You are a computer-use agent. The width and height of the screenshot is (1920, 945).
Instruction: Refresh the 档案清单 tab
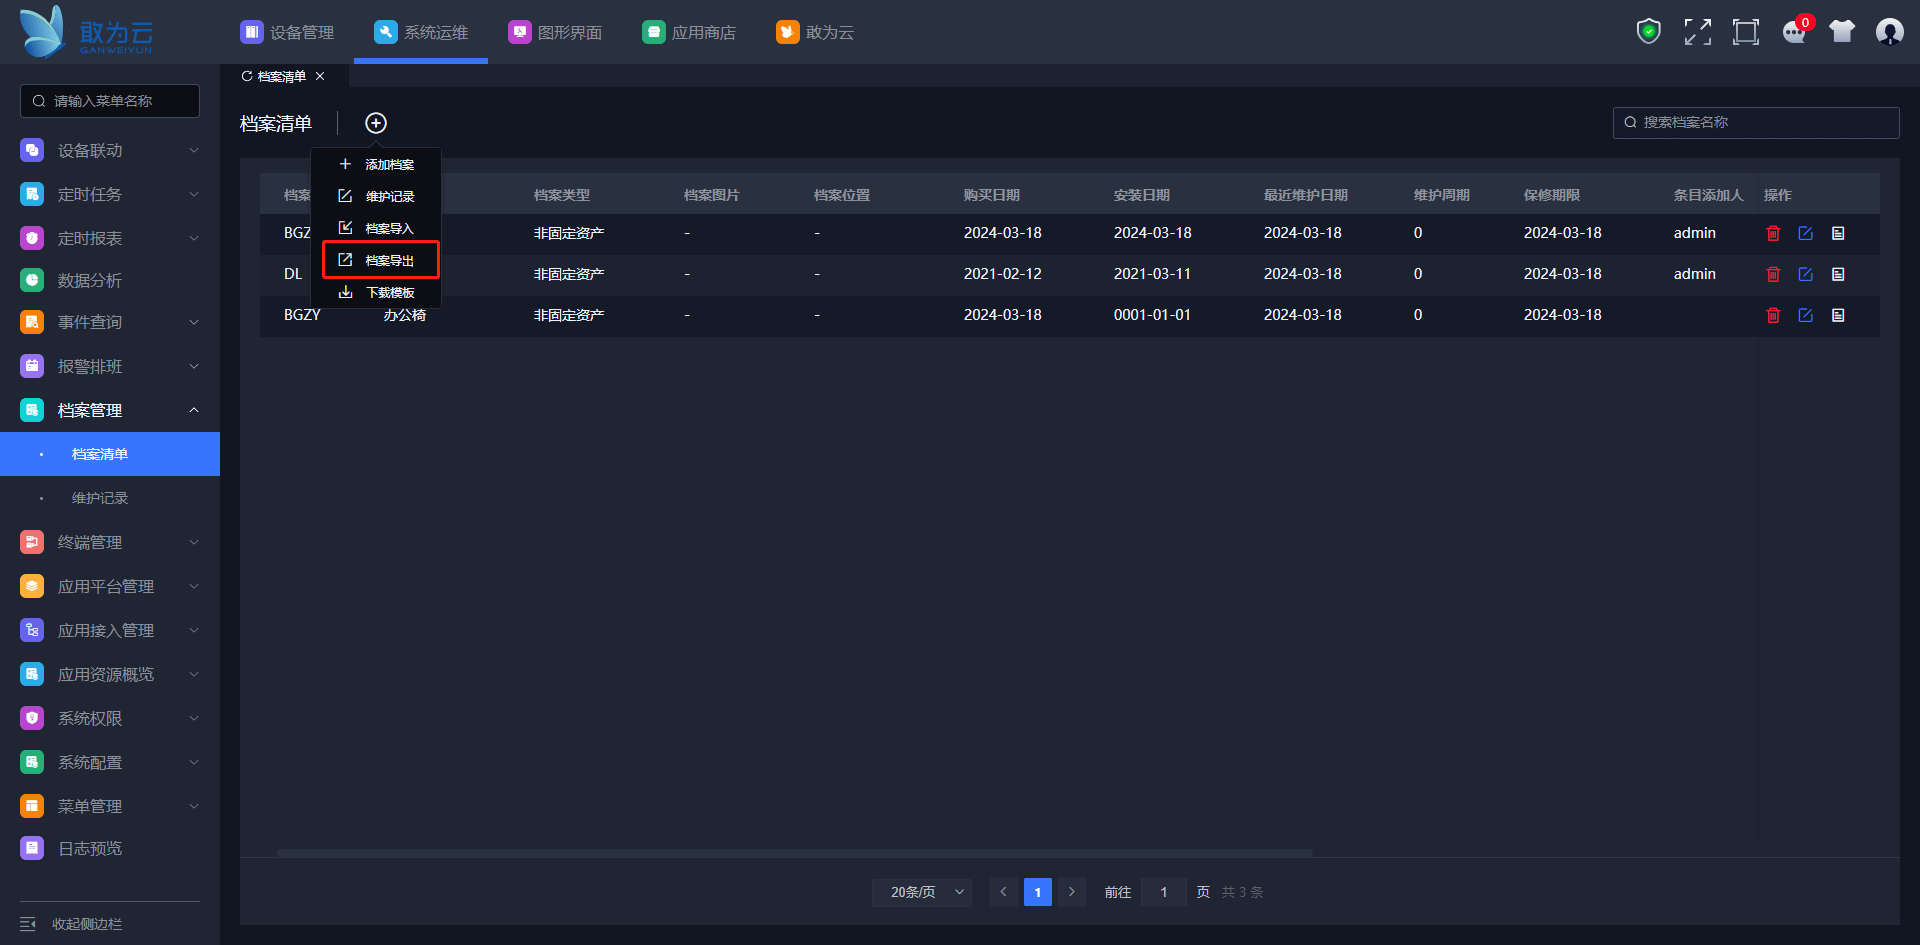tap(247, 77)
